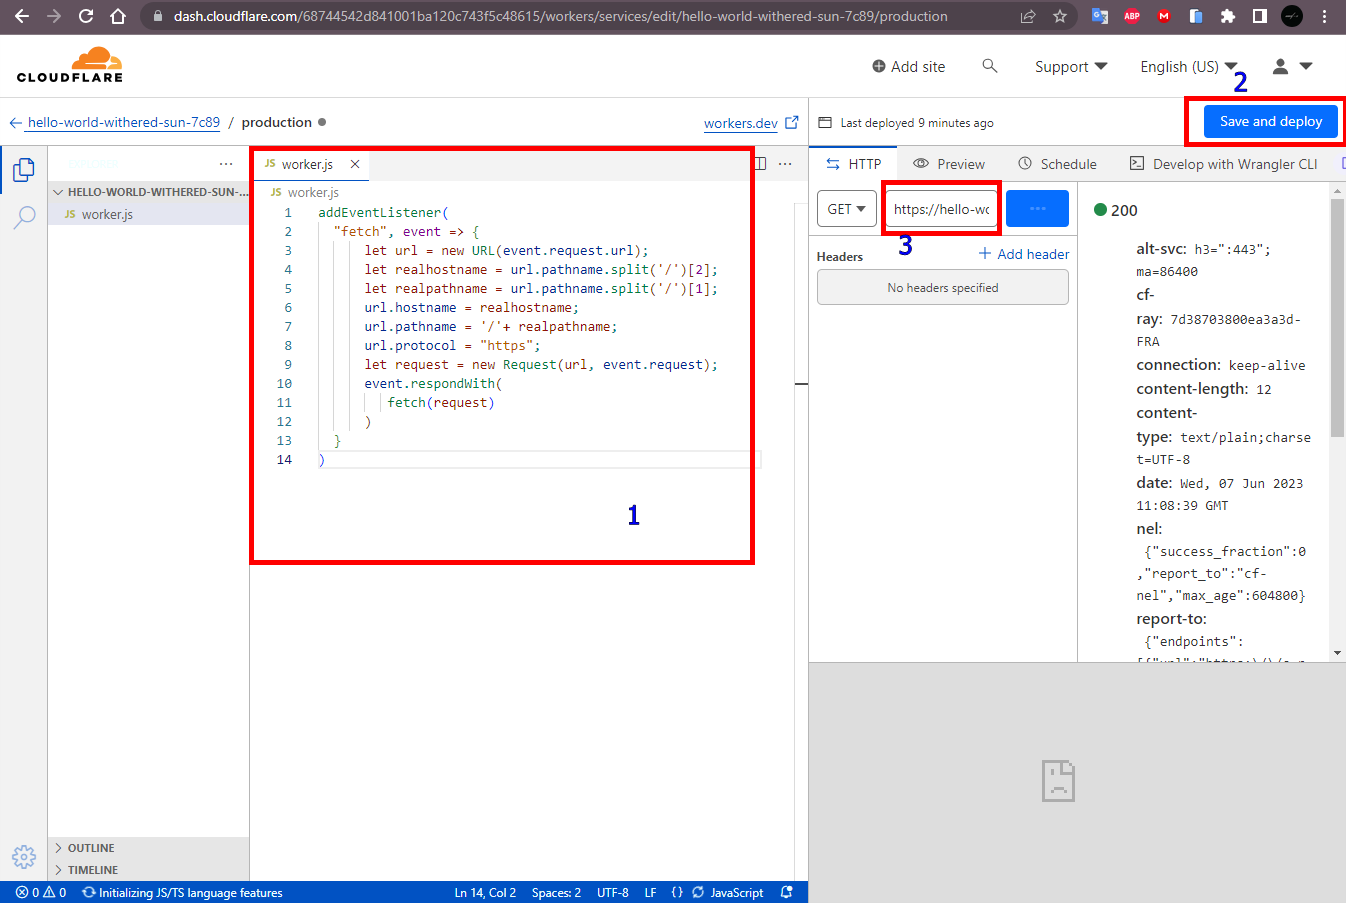Click Add header
The height and width of the screenshot is (903, 1346).
click(1024, 254)
